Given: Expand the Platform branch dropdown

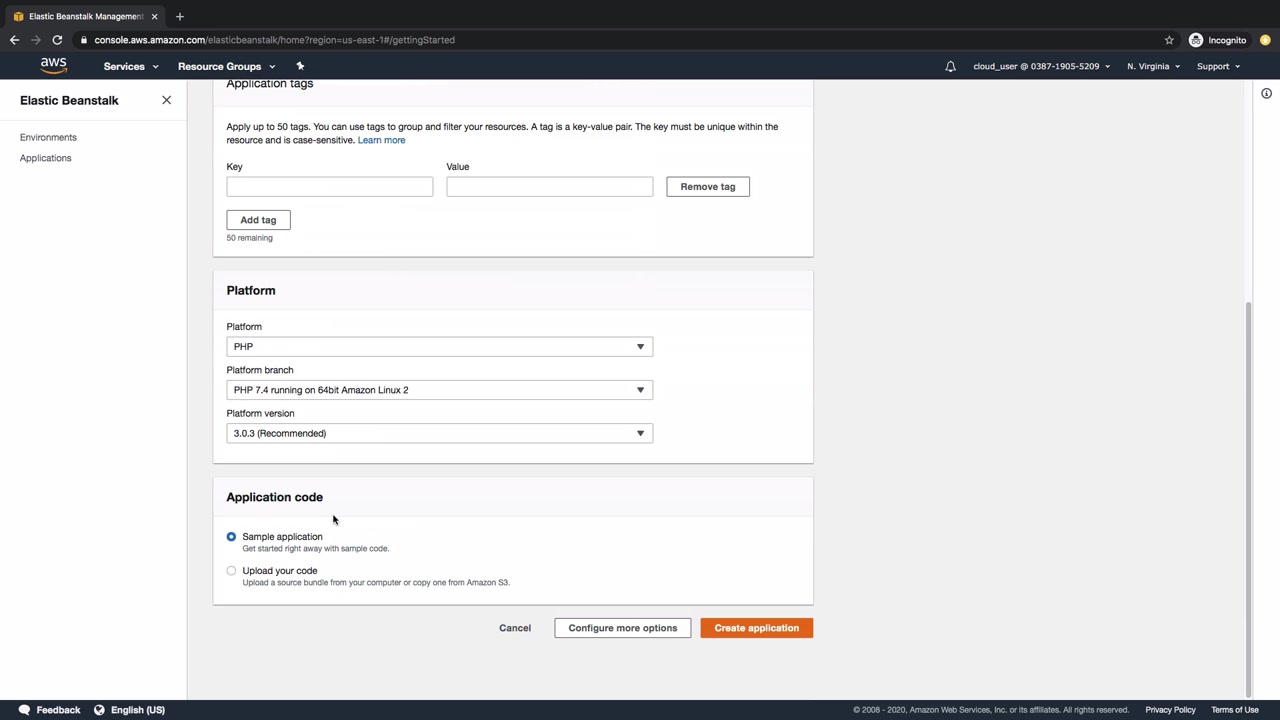Looking at the screenshot, I should click(x=439, y=390).
